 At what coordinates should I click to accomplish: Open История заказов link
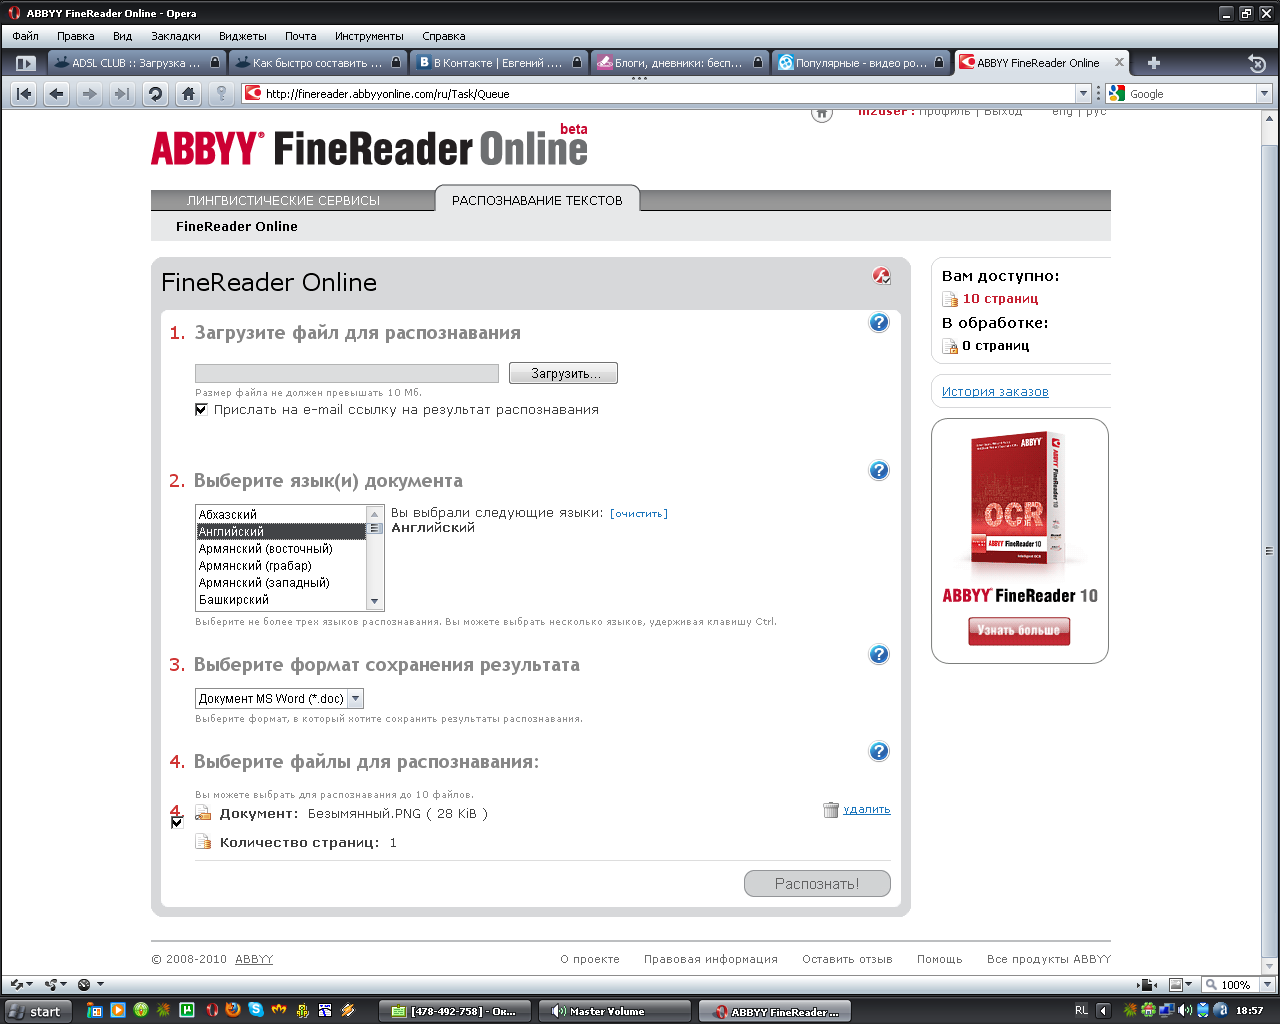click(995, 392)
